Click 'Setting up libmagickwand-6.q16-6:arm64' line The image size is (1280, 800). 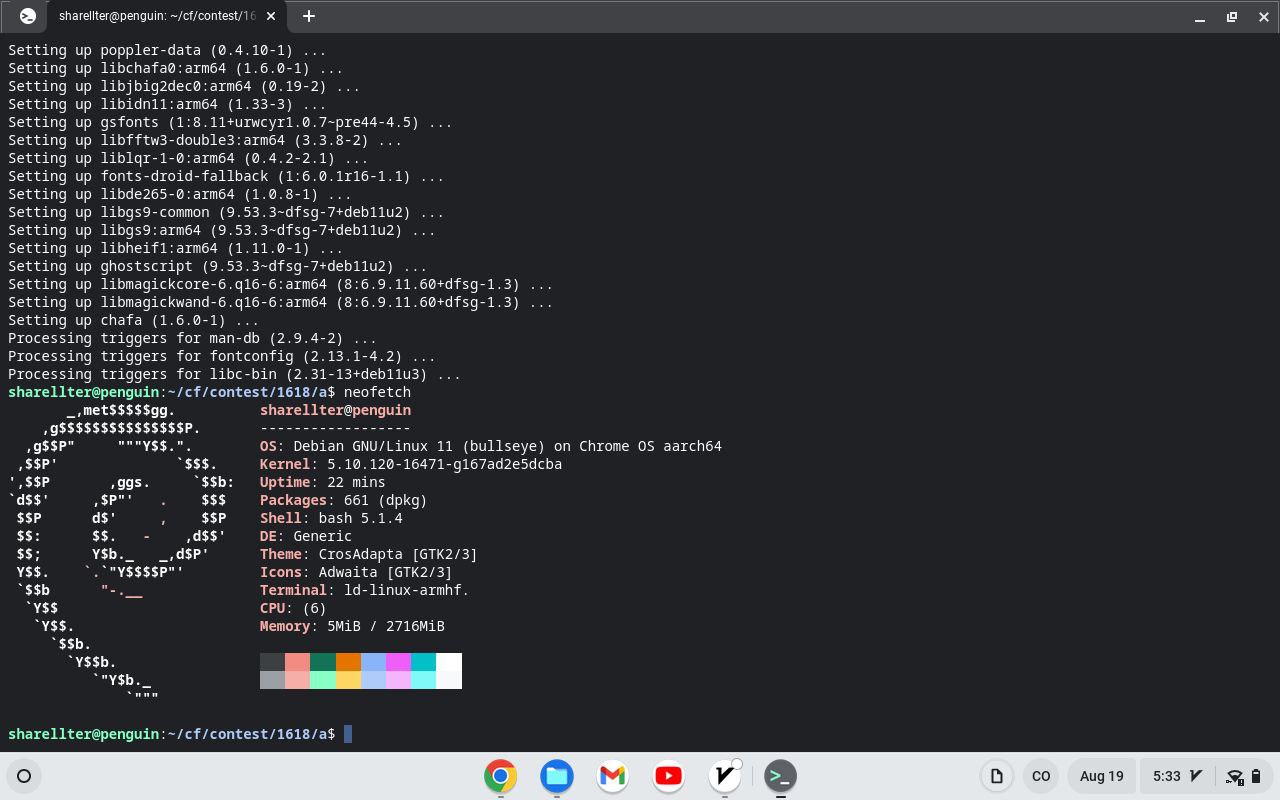(280, 302)
